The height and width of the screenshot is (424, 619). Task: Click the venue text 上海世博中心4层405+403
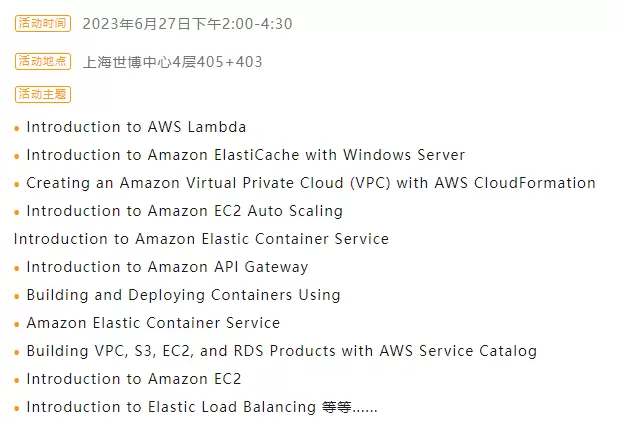172,62
